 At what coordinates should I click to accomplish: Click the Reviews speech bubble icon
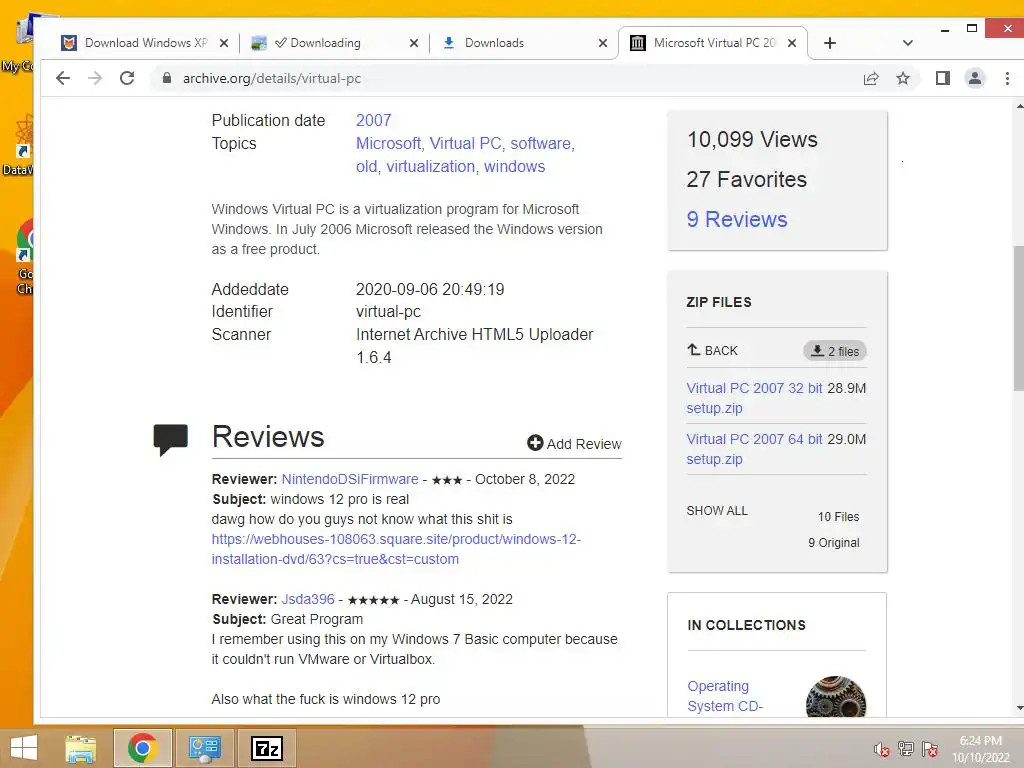coord(170,439)
